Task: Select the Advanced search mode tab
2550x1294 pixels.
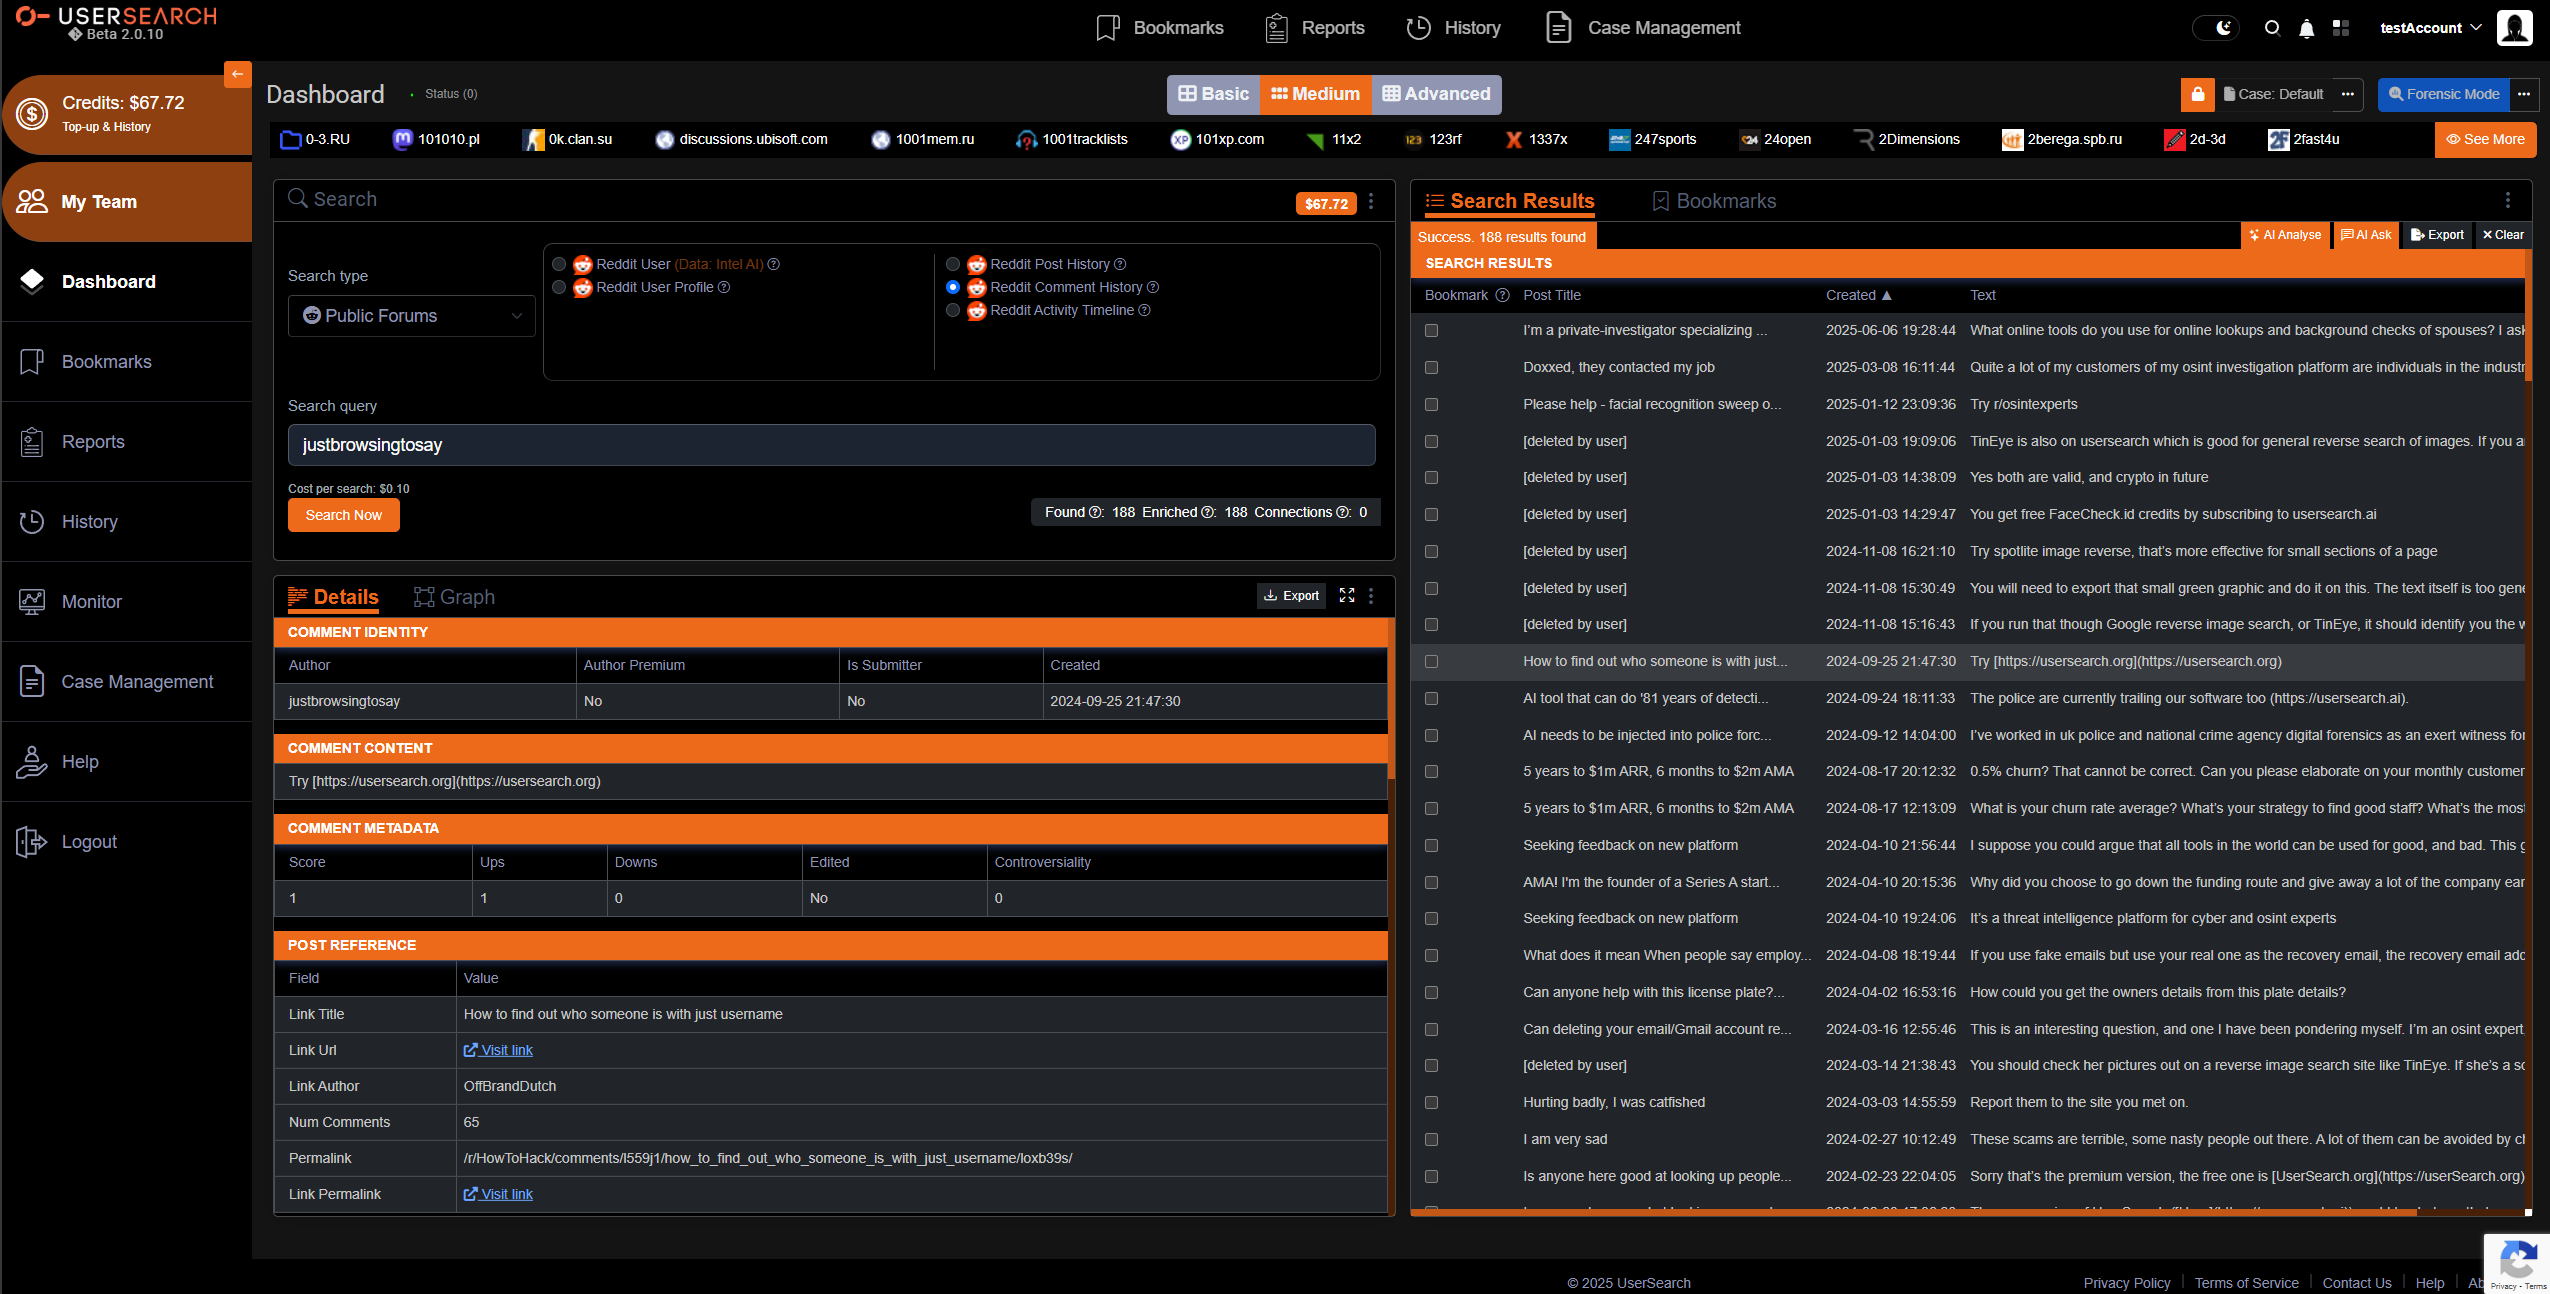Action: point(1435,94)
